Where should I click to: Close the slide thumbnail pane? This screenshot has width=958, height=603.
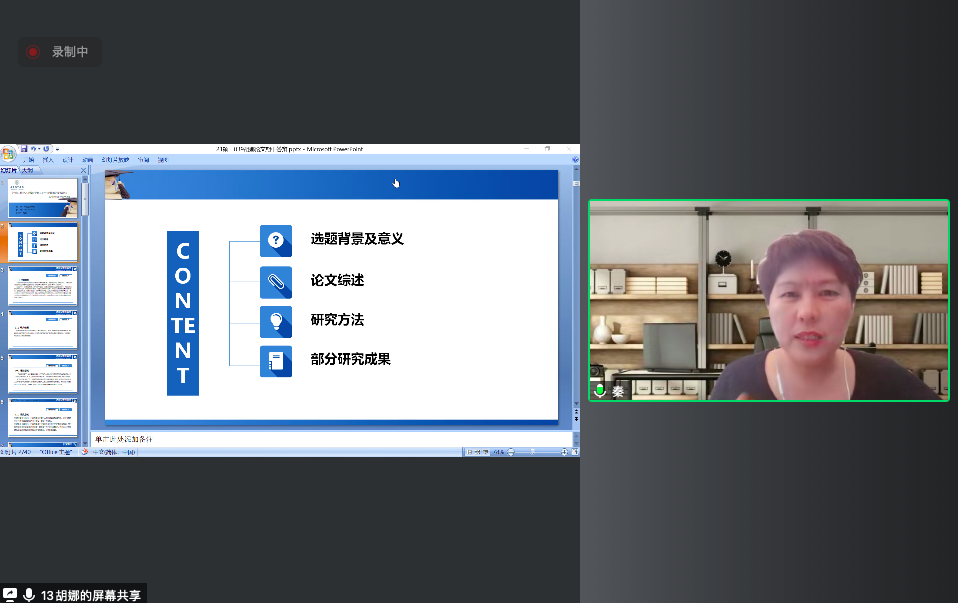(x=83, y=171)
